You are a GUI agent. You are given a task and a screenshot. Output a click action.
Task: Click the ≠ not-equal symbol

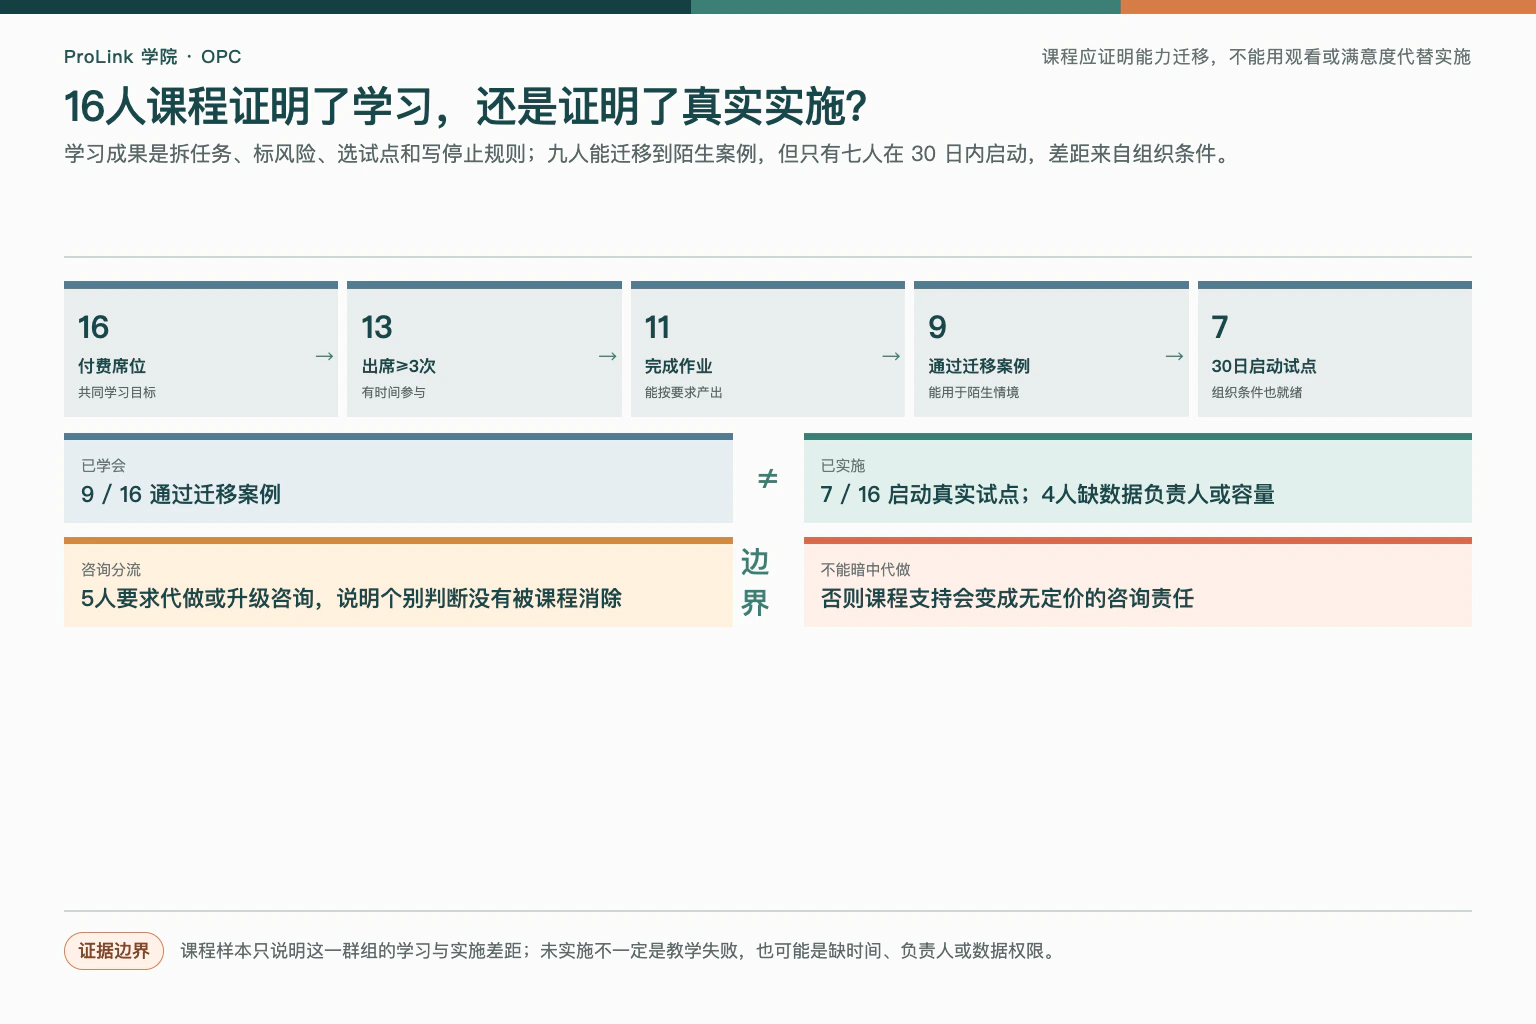click(767, 479)
